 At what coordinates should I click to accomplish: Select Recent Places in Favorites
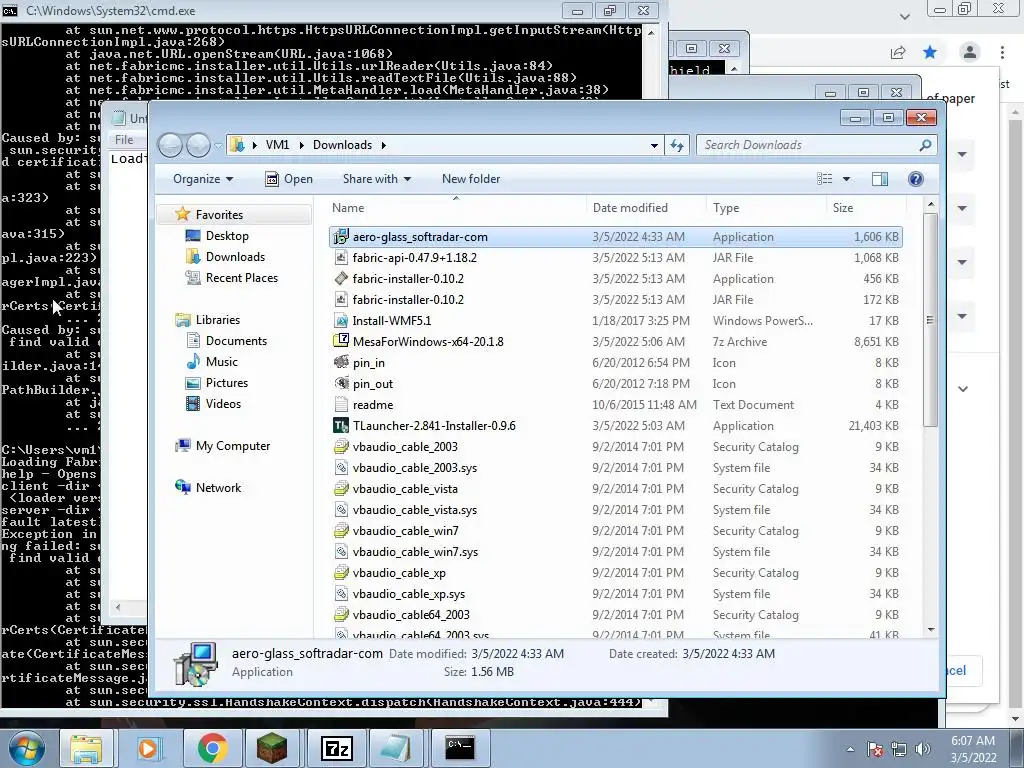tap(242, 278)
